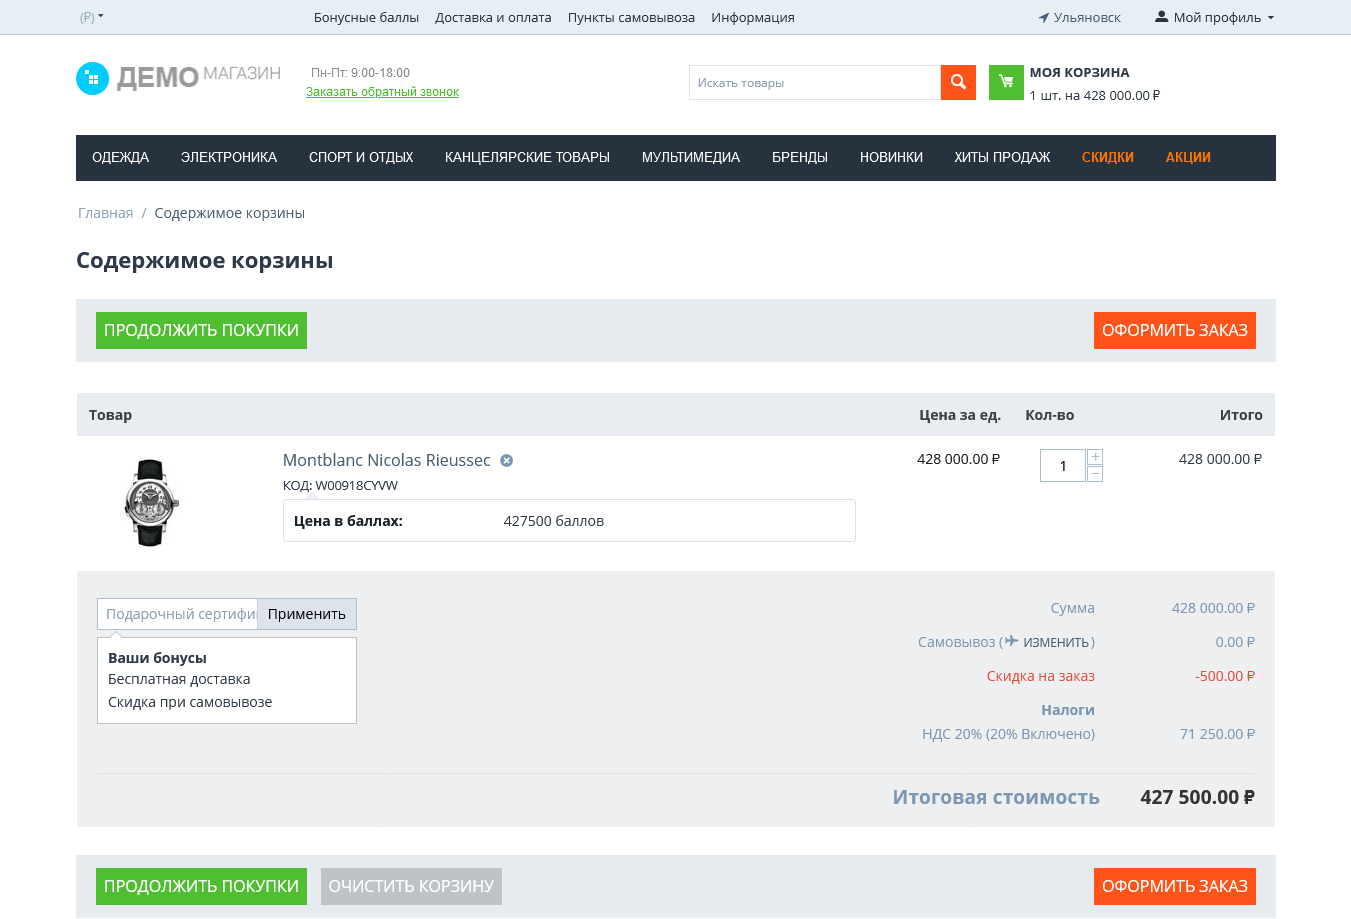Viewport: 1351px width, 919px height.
Task: Select Ульяновск city location
Action: [x=1079, y=18]
